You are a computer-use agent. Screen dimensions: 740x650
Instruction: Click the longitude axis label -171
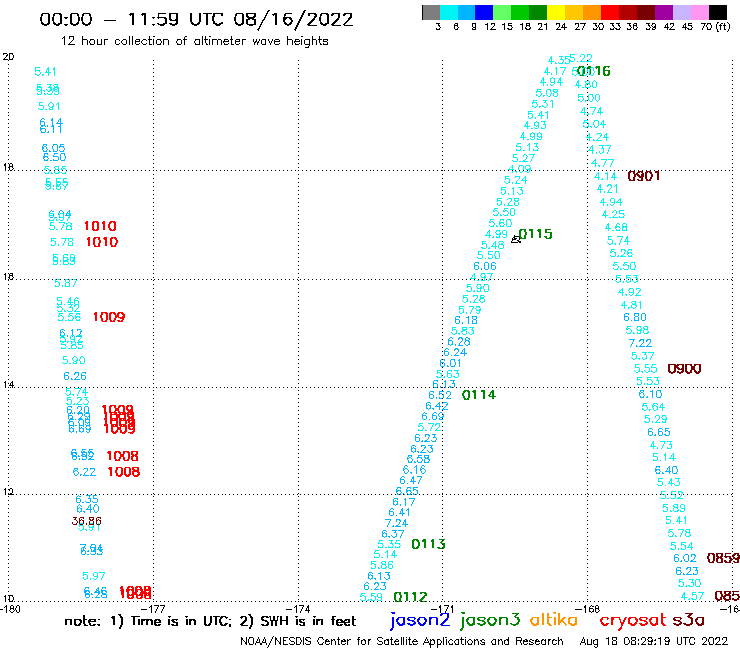[443, 609]
